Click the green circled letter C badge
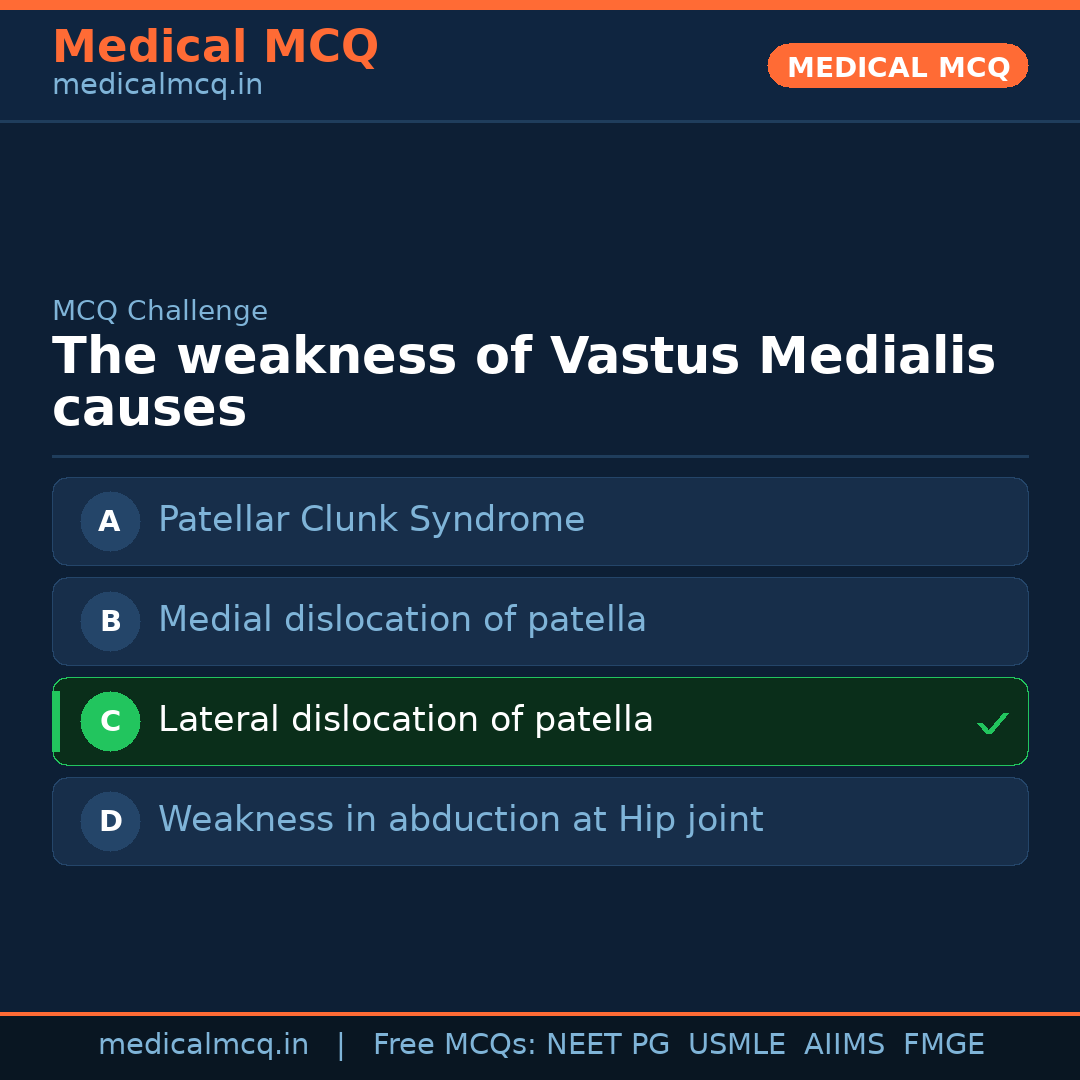 (x=110, y=721)
